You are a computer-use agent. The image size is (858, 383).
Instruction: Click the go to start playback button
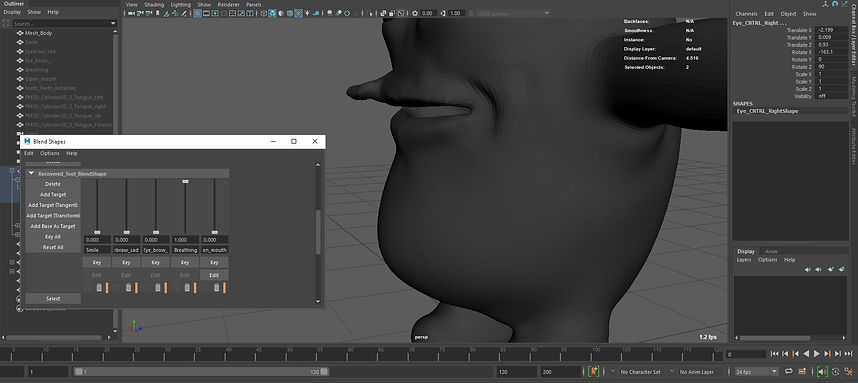(774, 354)
